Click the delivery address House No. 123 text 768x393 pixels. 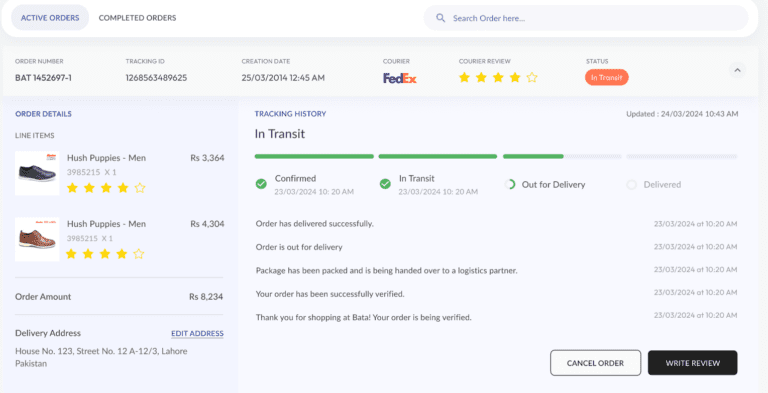pyautogui.click(x=101, y=357)
